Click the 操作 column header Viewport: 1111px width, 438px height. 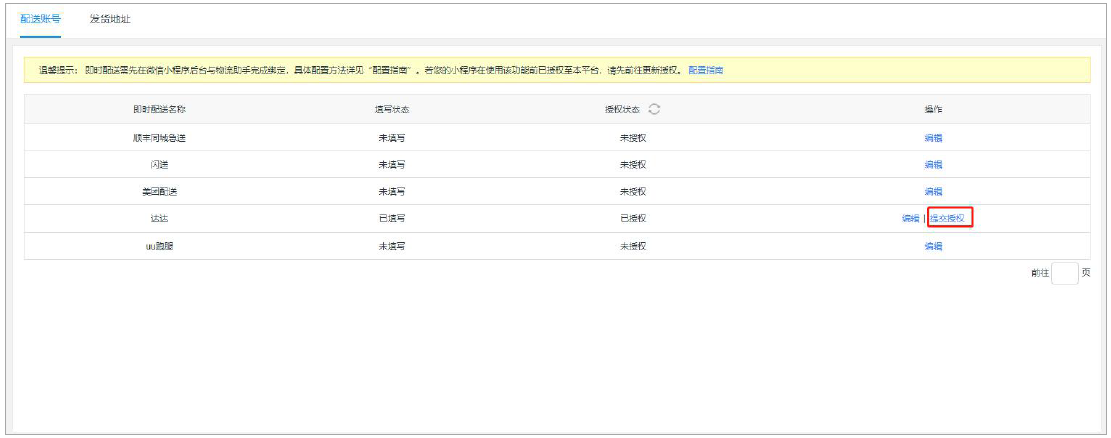point(933,109)
